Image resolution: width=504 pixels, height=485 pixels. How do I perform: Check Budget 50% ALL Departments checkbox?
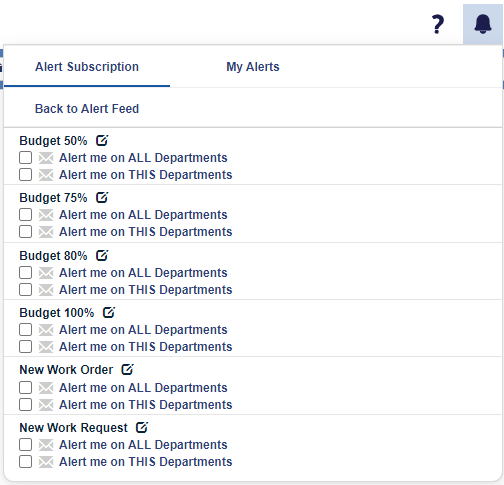click(26, 158)
